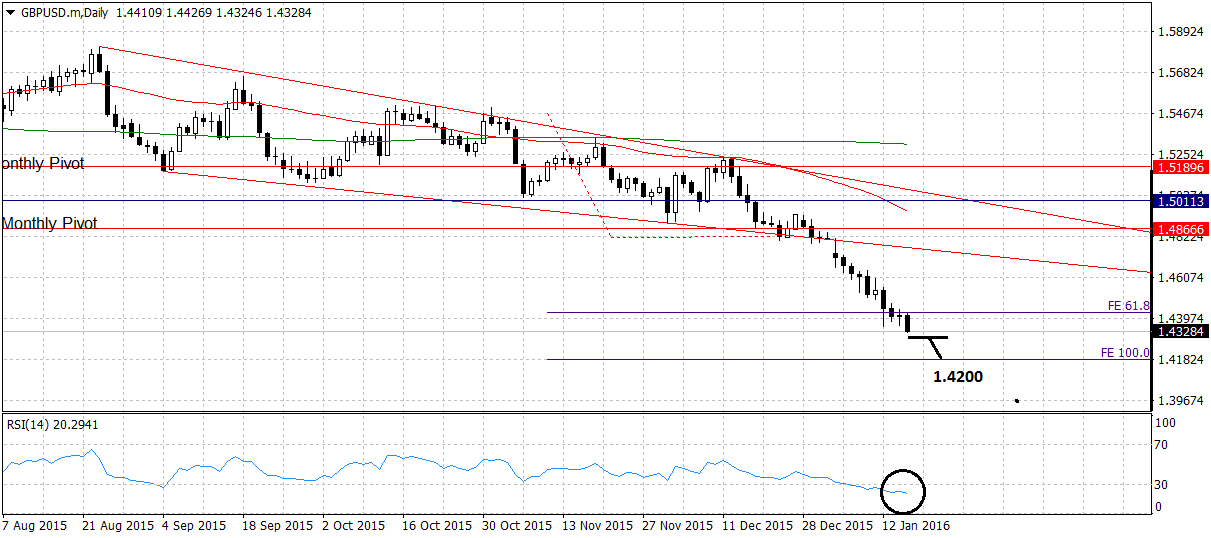Click the FE 100.0 Fibonacci label
This screenshot has height=538, width=1211.
(x=1125, y=353)
